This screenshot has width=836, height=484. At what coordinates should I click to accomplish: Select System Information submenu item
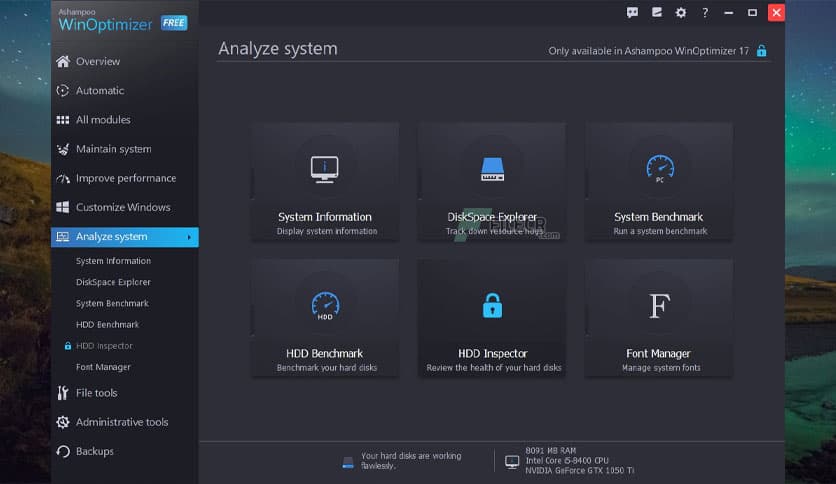click(x=113, y=261)
